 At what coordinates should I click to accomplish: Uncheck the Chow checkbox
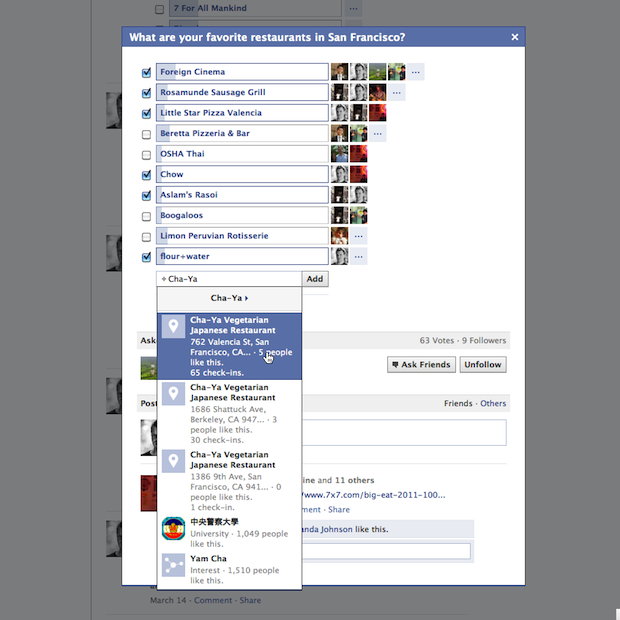point(146,175)
